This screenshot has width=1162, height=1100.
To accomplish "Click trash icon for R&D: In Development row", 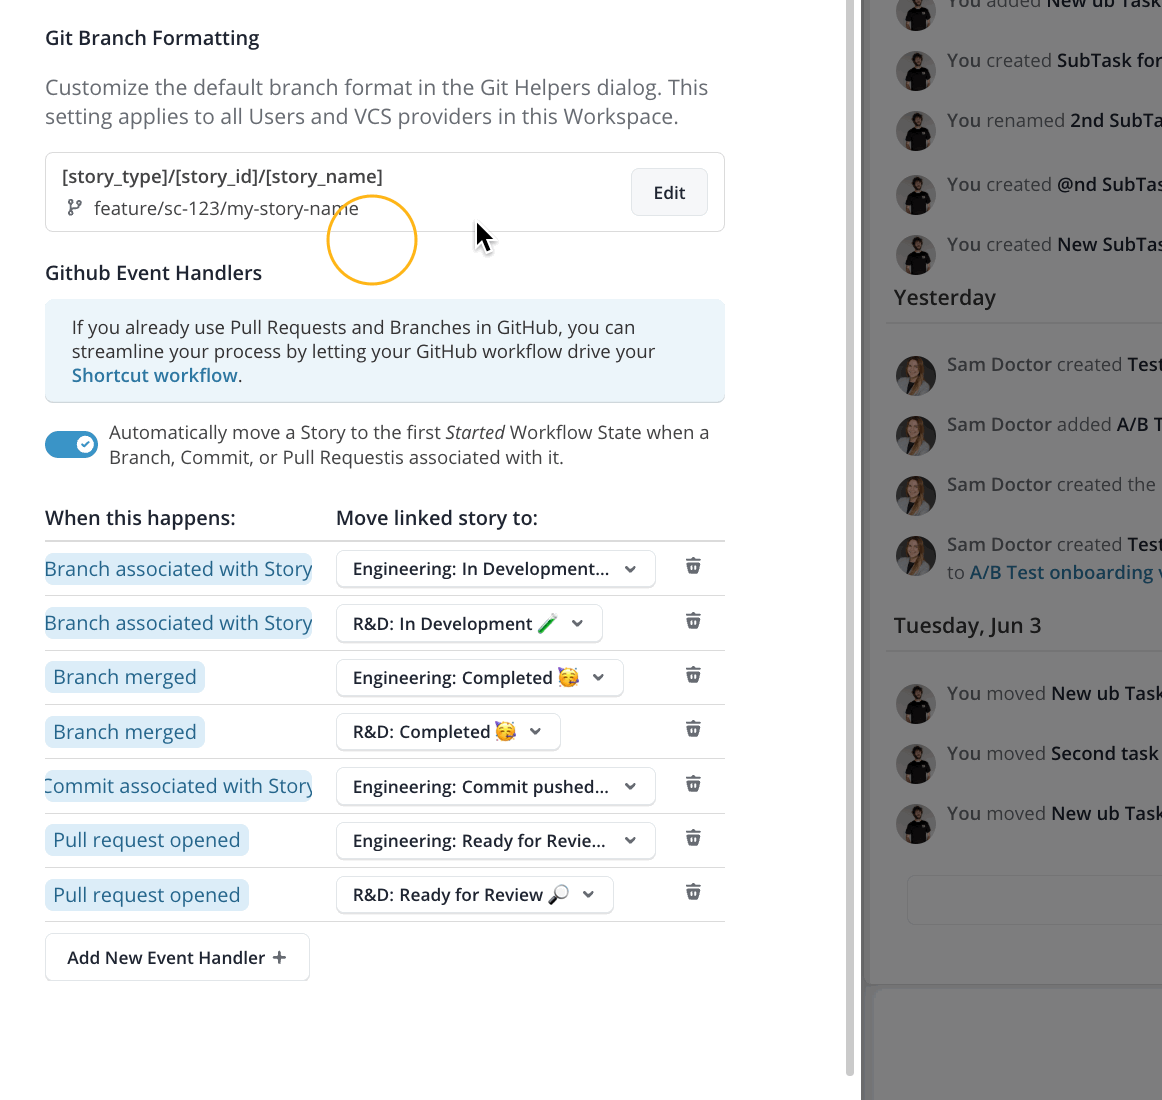I will pyautogui.click(x=693, y=622).
